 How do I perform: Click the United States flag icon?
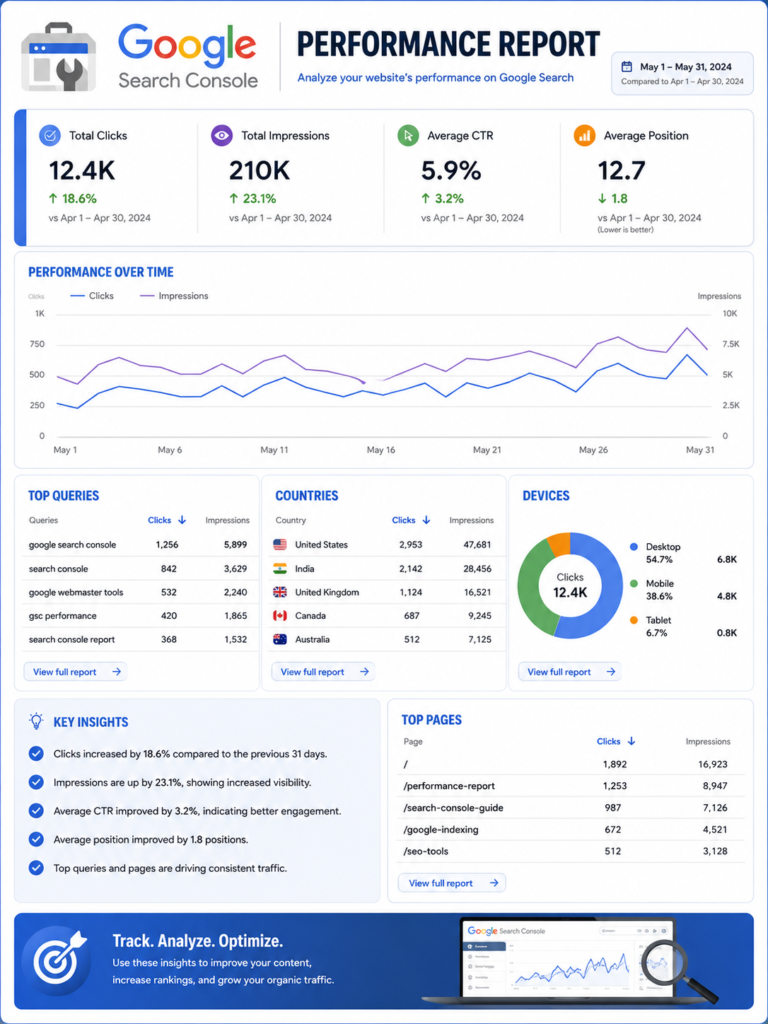coord(280,545)
